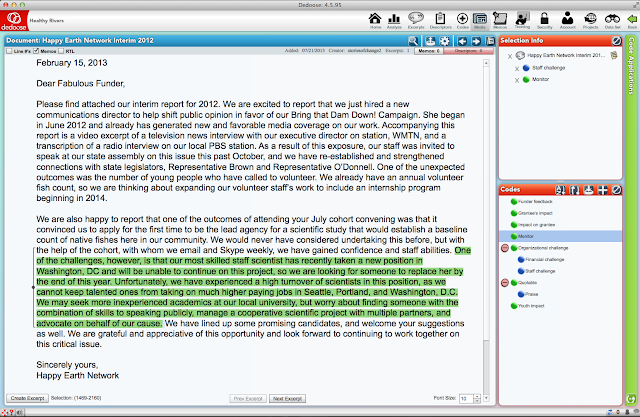Open the Code Applications side tab
The width and height of the screenshot is (640, 417).
[x=631, y=65]
